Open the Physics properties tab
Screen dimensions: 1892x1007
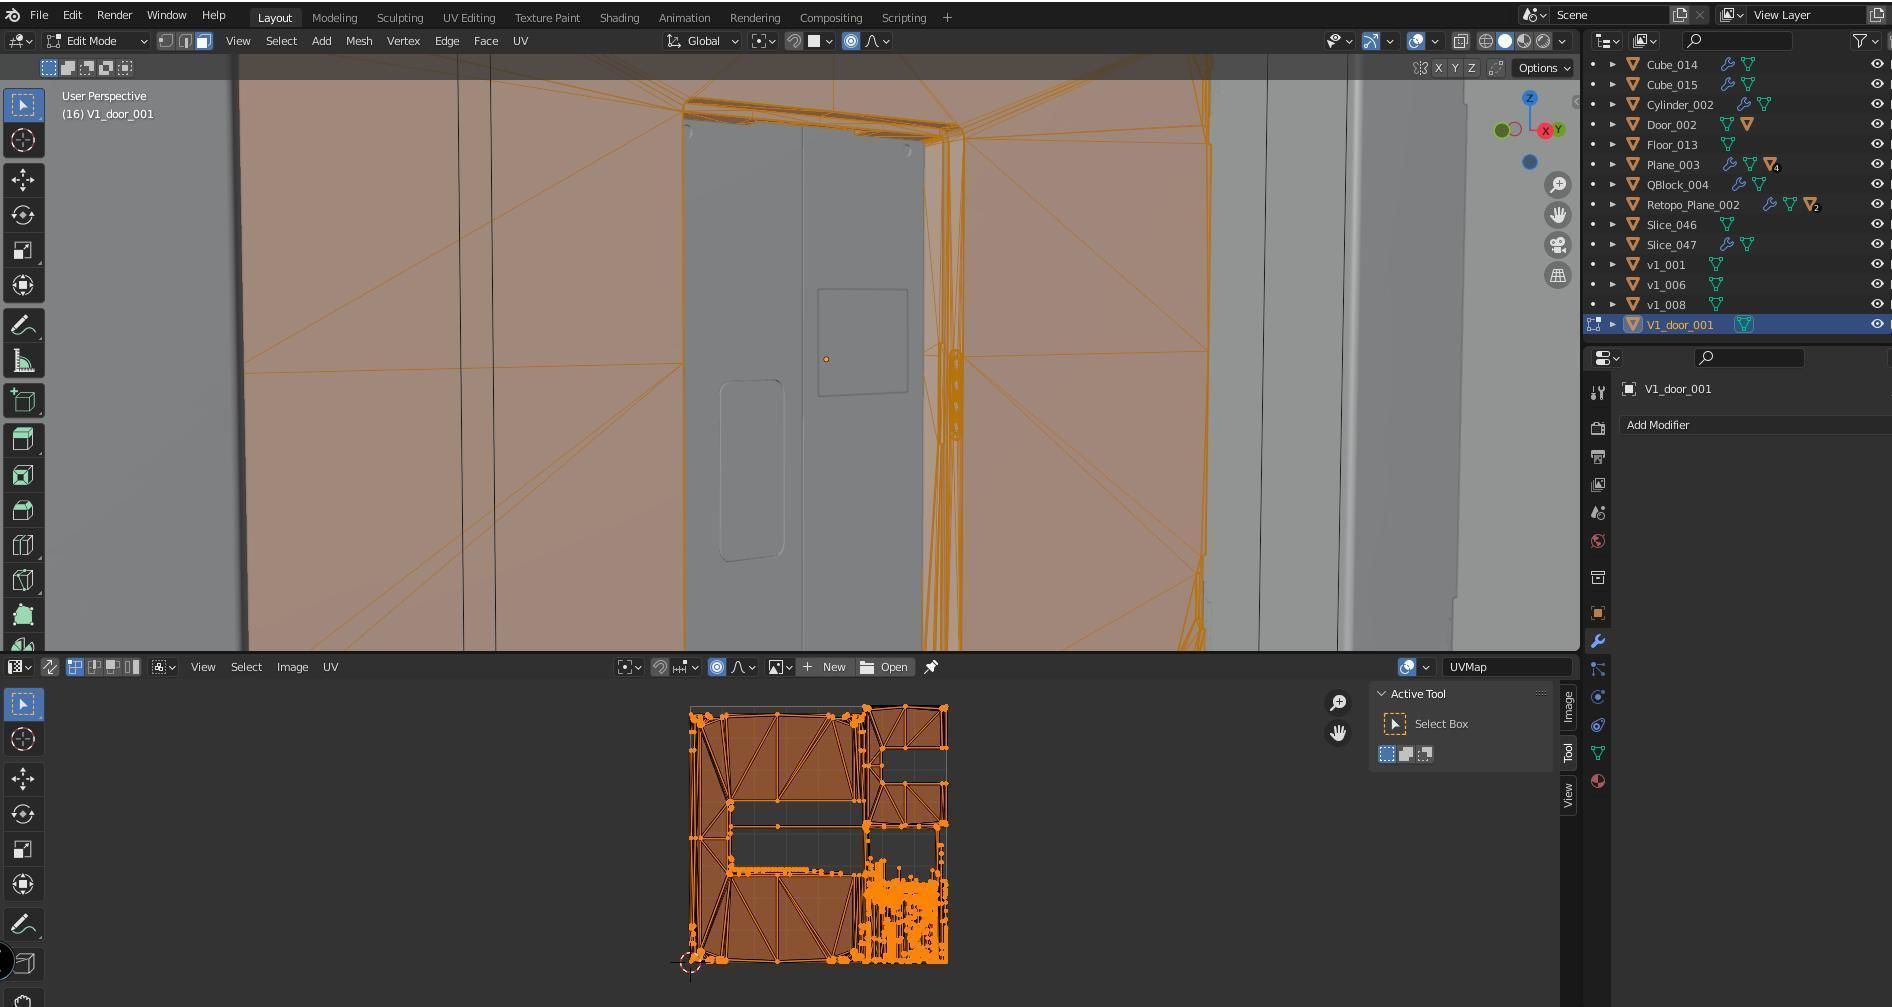1598,697
